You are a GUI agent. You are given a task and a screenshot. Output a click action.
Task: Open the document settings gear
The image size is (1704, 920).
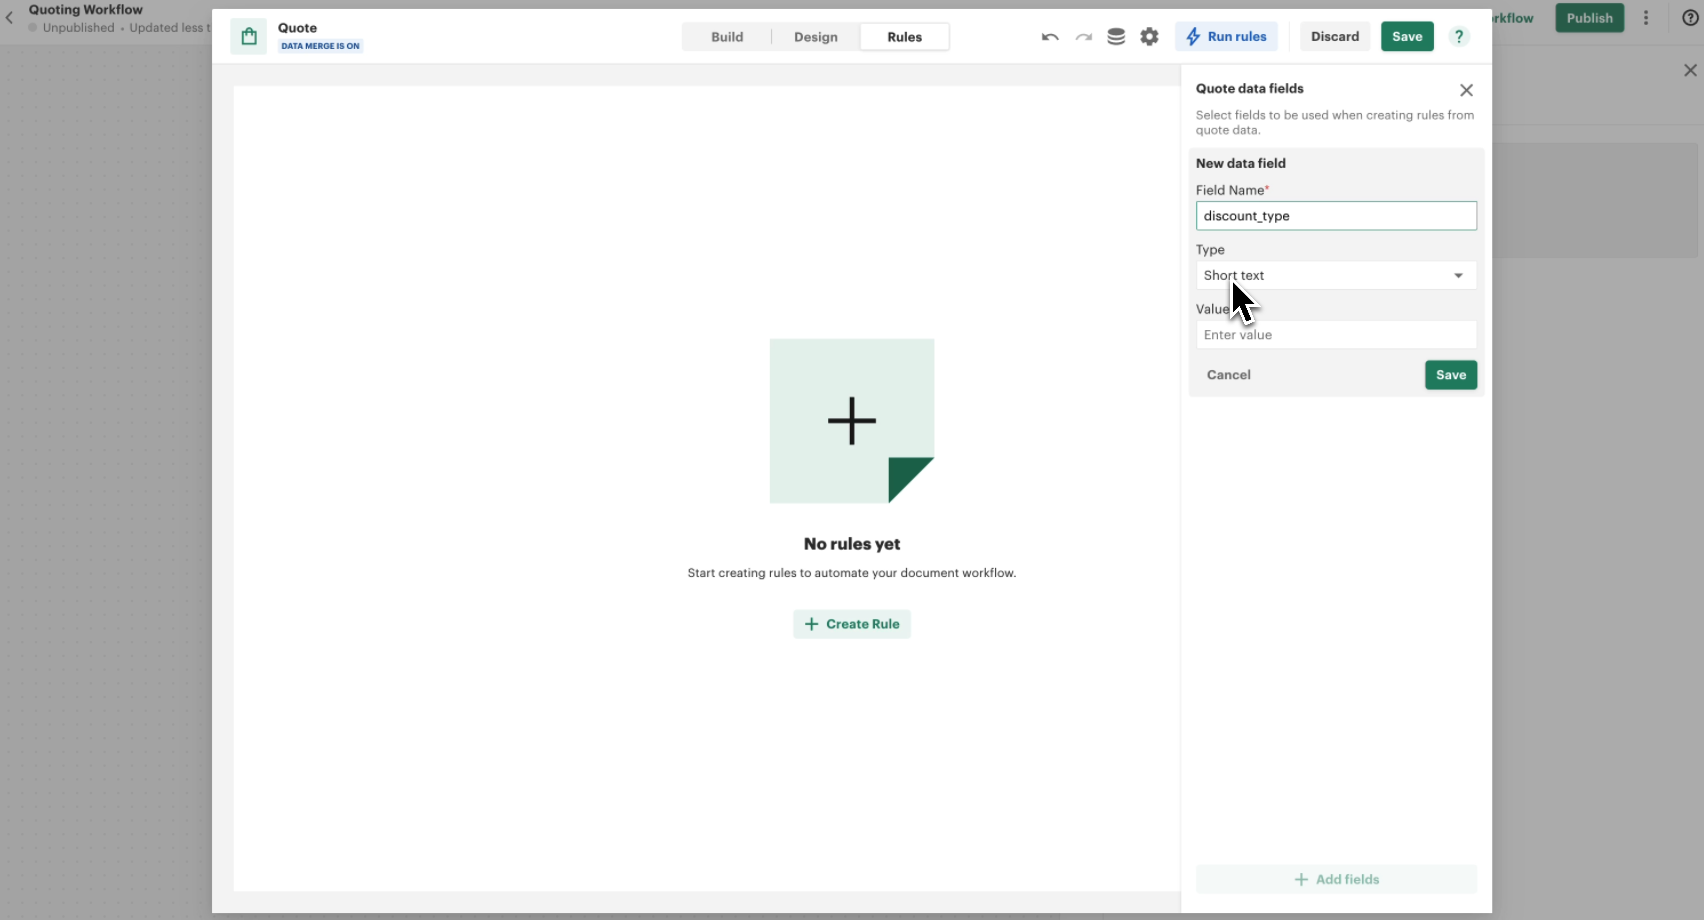(x=1149, y=36)
